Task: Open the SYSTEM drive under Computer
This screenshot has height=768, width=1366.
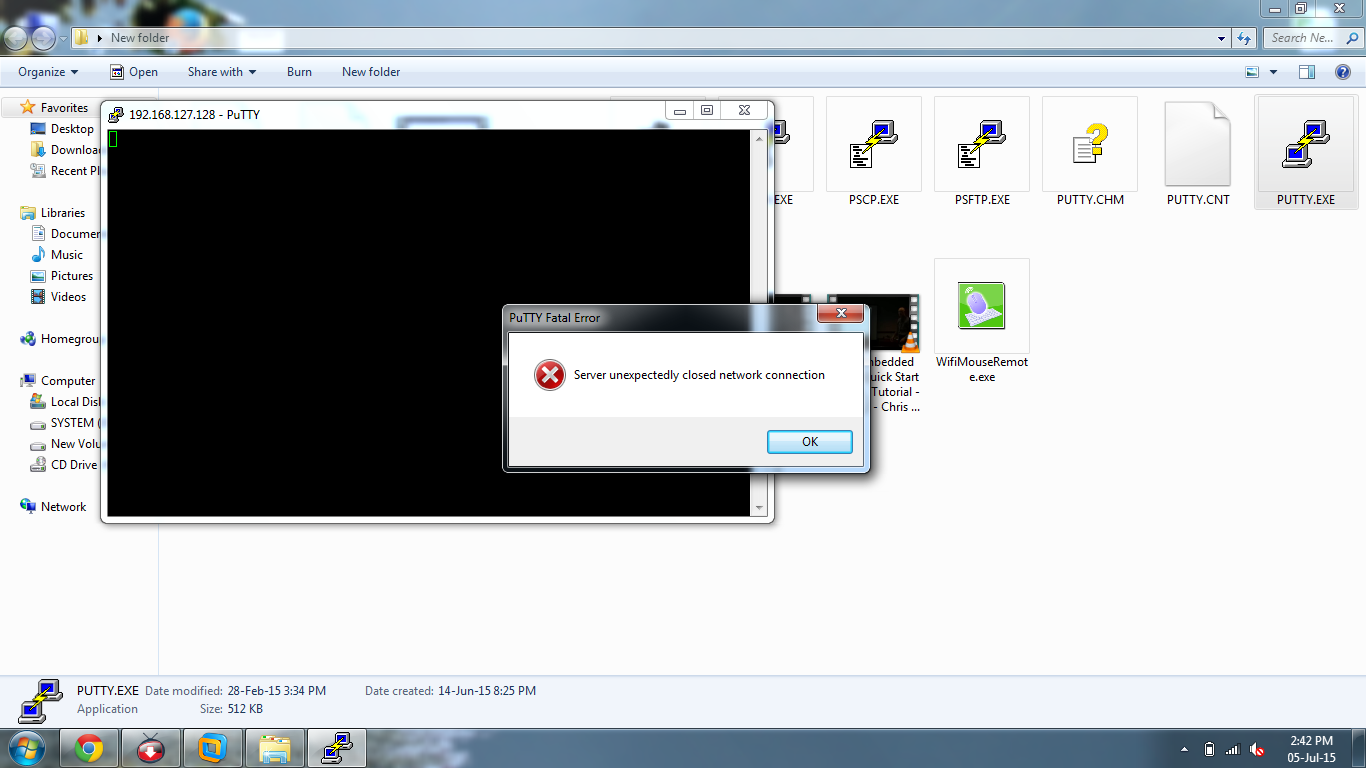Action: pos(66,423)
